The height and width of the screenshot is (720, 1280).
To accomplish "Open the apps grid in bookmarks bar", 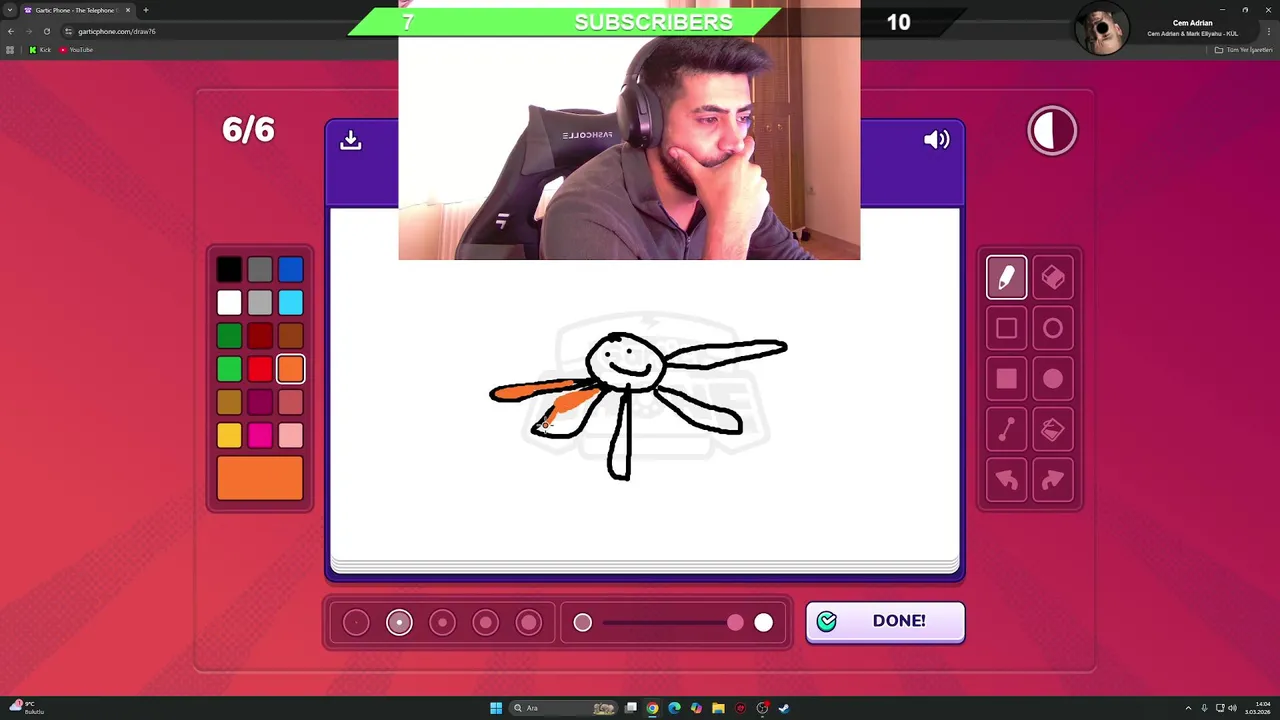I will pyautogui.click(x=10, y=50).
